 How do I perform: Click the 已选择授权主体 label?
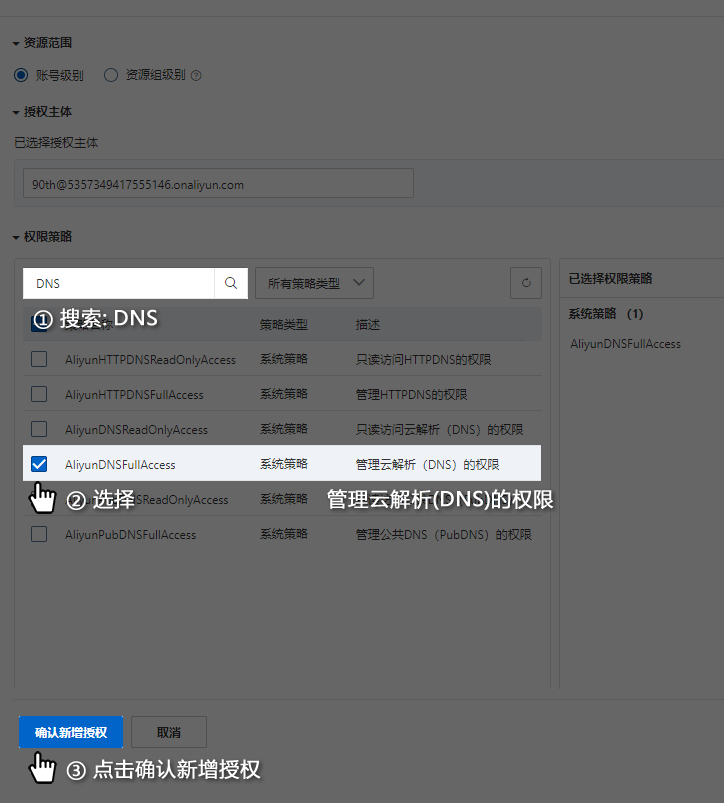tap(56, 142)
